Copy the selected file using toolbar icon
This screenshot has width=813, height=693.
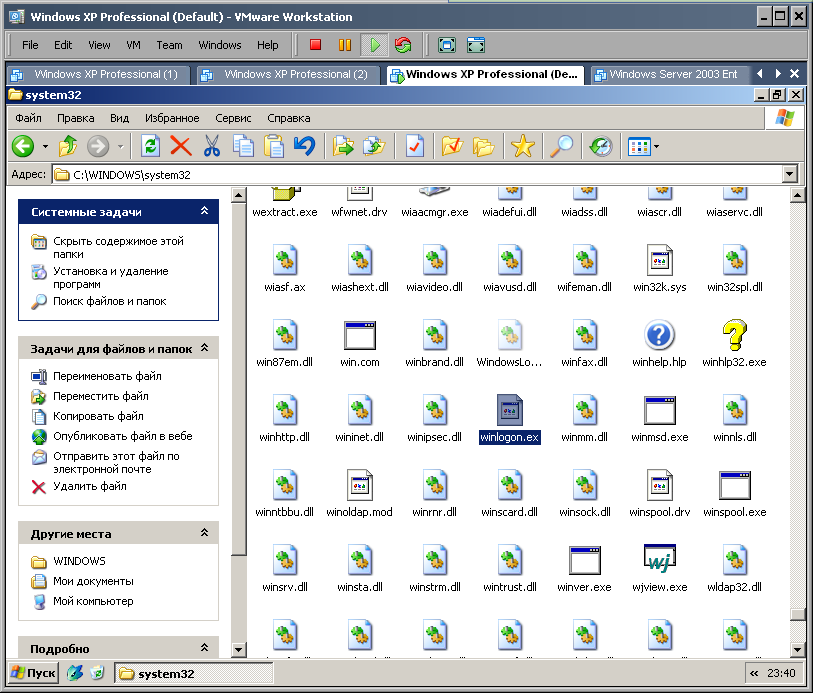pyautogui.click(x=243, y=146)
